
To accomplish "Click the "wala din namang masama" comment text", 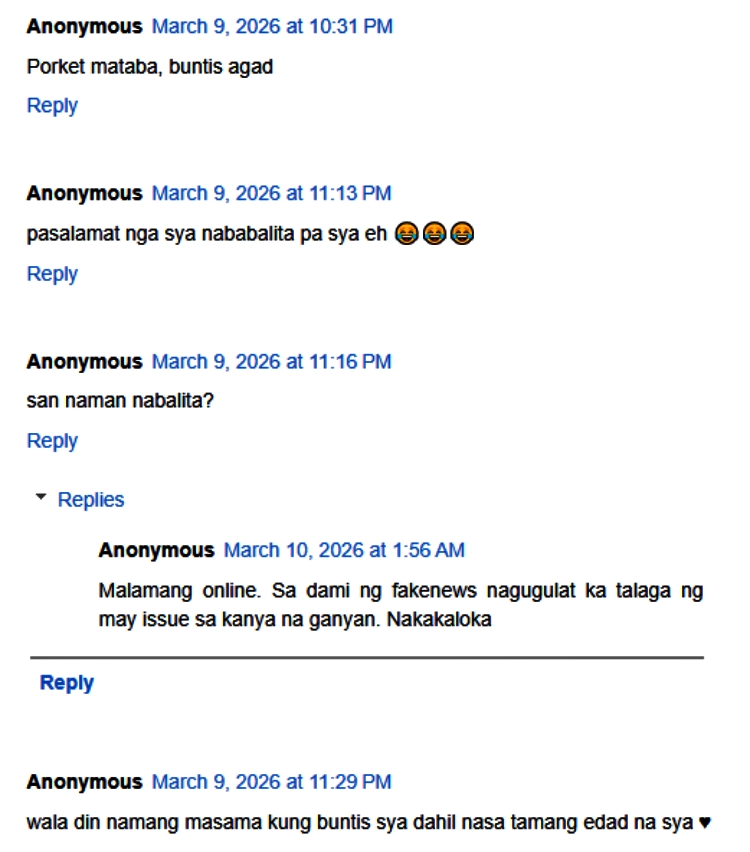I will pos(360,823).
